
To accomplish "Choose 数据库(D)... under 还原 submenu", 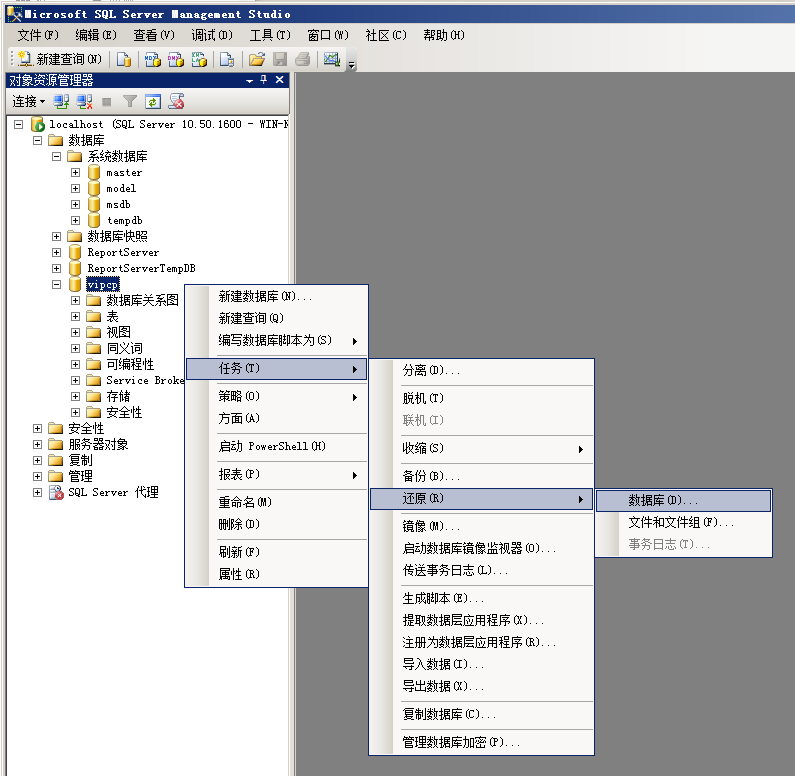I will tap(683, 500).
